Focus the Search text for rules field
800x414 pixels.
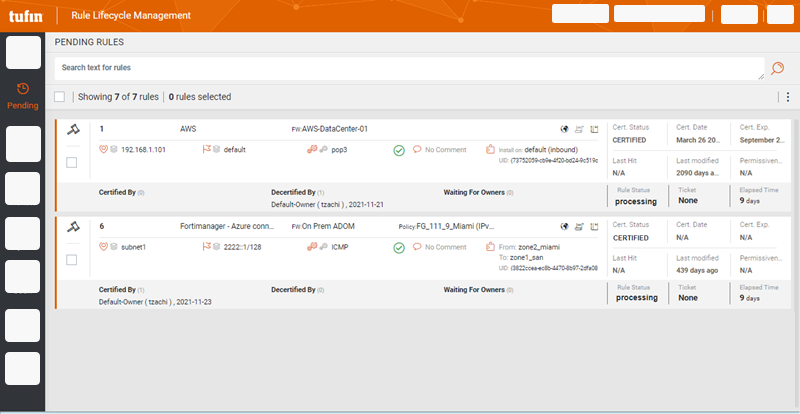tap(409, 68)
